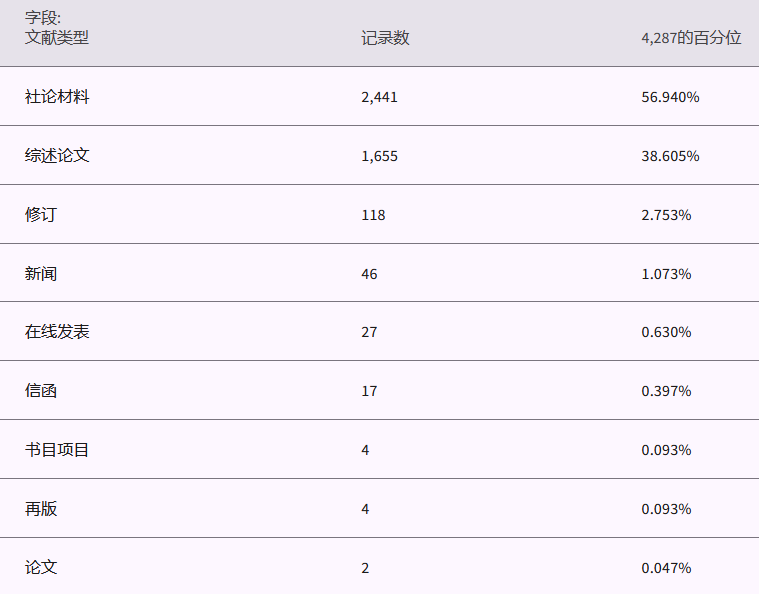Image resolution: width=759 pixels, height=594 pixels.
Task: Select the 38.605% percentage value
Action: (x=670, y=156)
